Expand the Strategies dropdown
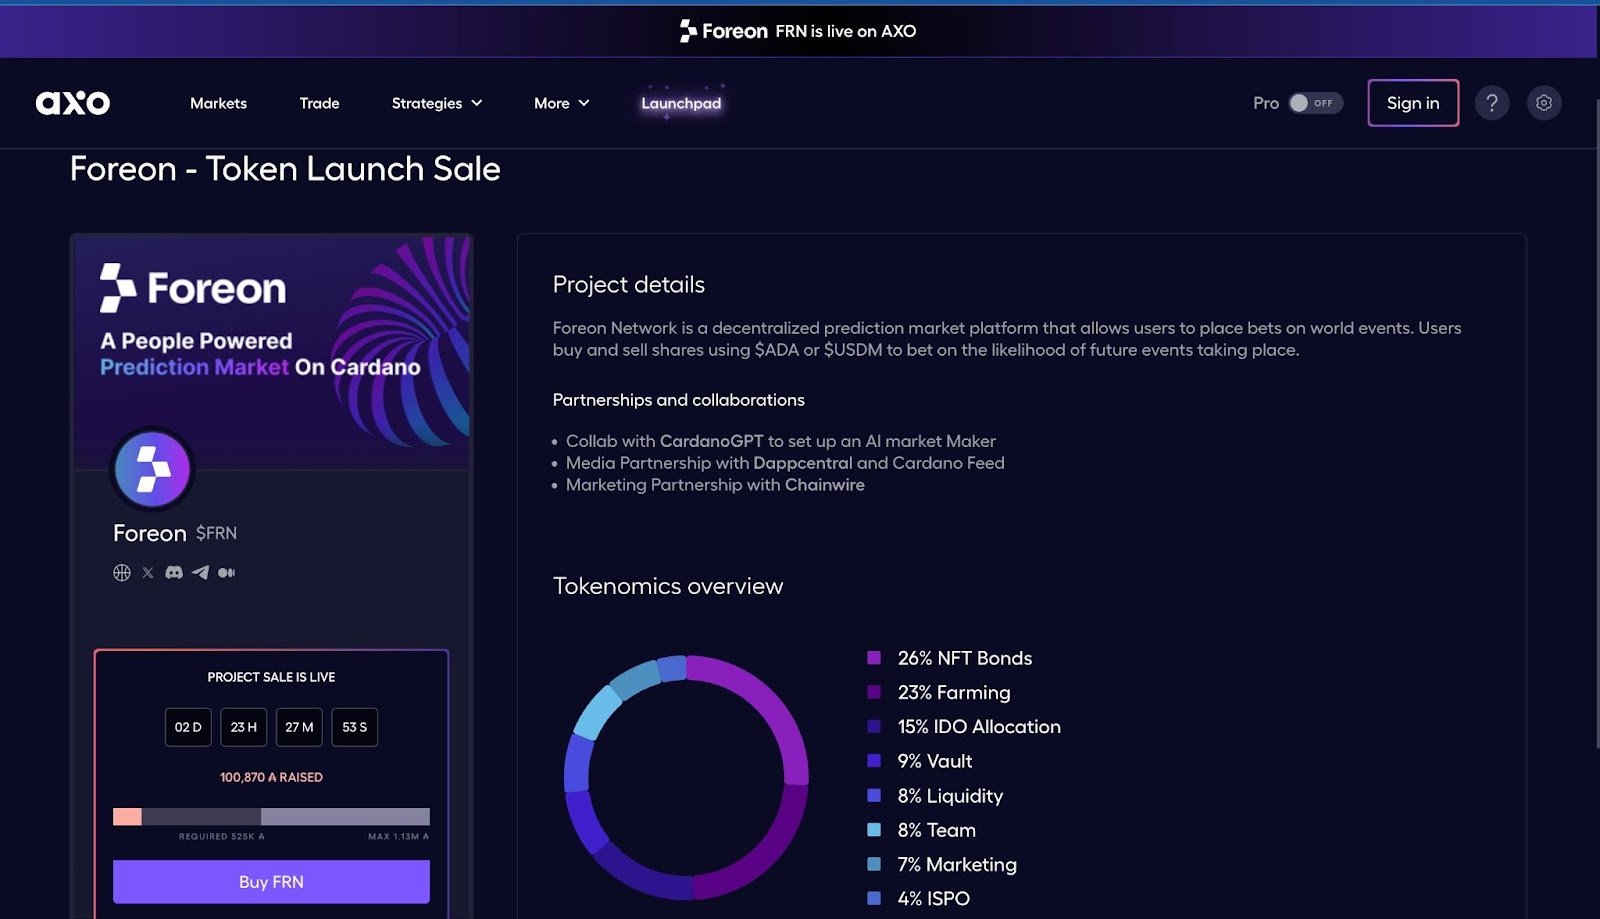 coord(437,103)
